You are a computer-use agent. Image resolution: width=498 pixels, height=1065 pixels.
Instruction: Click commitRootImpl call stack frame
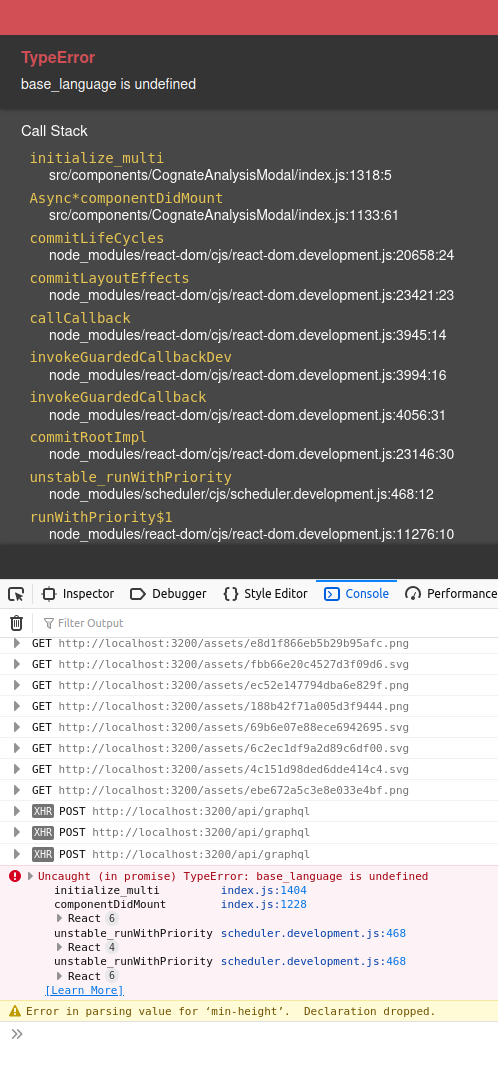(88, 437)
